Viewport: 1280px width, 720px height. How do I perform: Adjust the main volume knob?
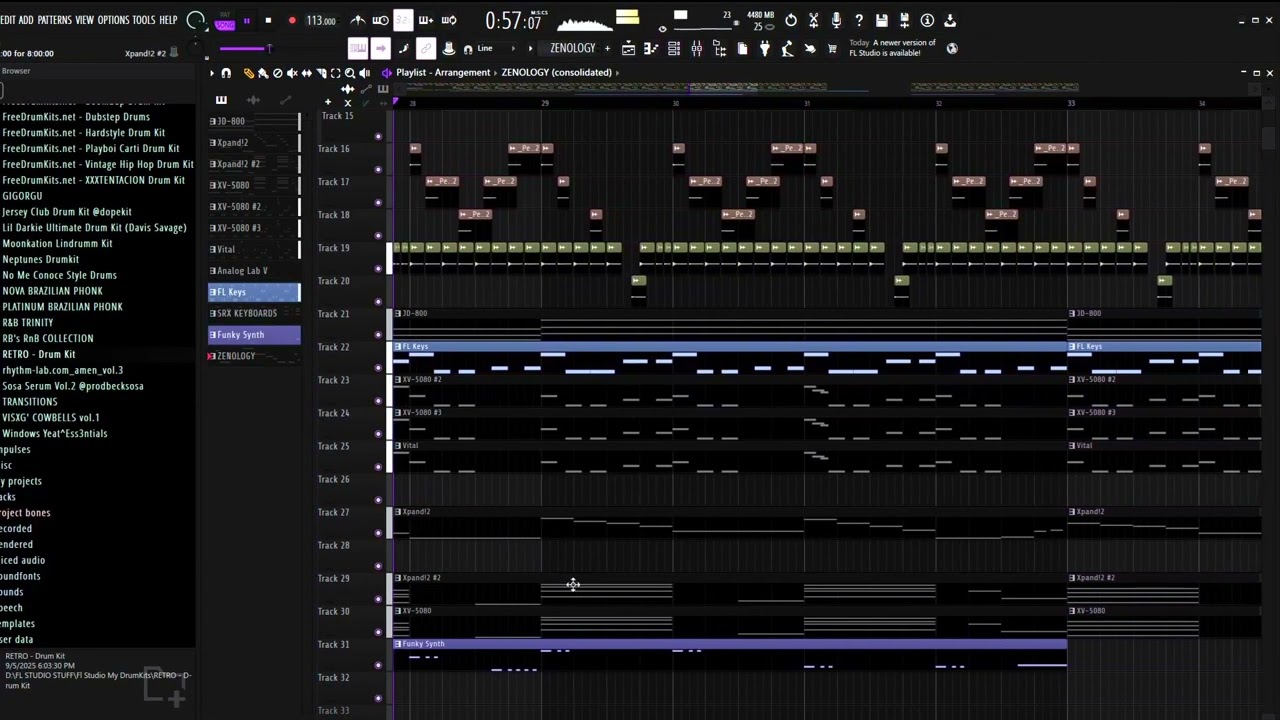click(196, 20)
